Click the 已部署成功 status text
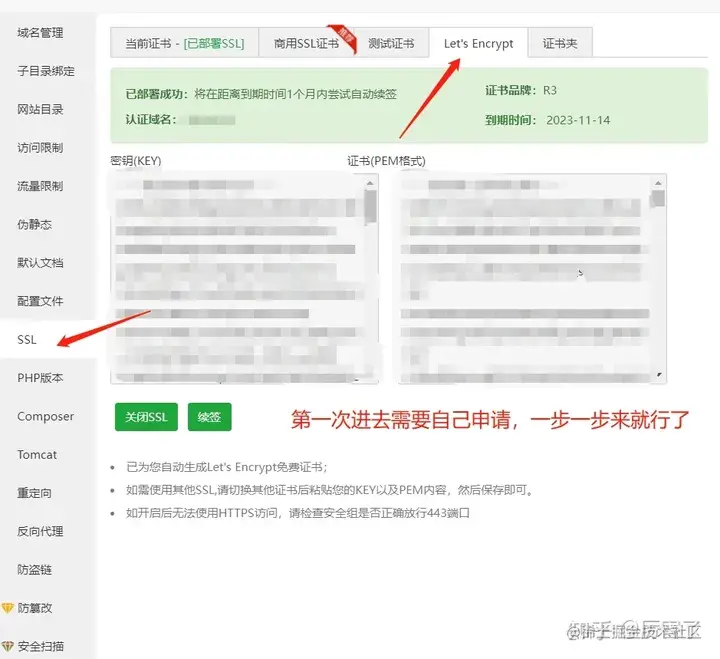 click(x=261, y=94)
